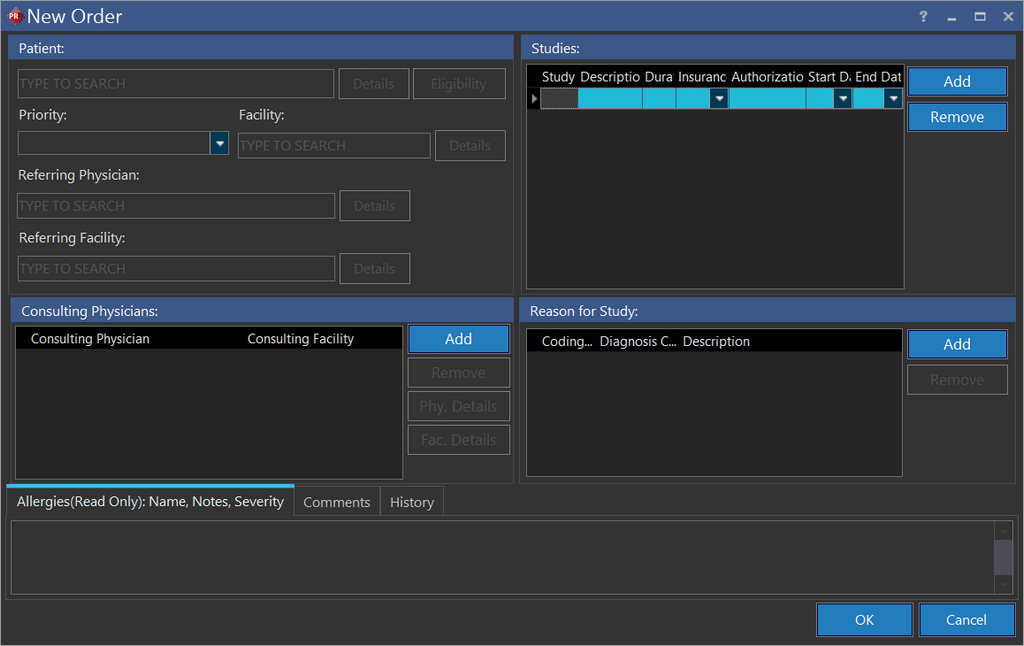Open the Start Date dropdown in Studies row
This screenshot has width=1024, height=646.
842,99
